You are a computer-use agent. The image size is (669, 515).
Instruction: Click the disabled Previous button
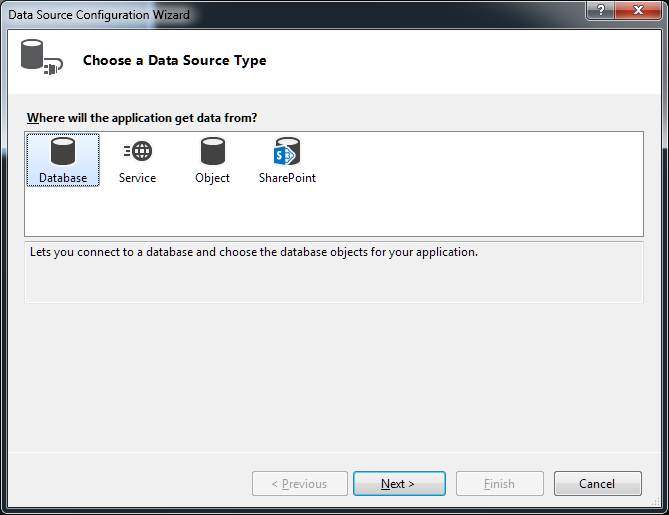click(x=300, y=483)
